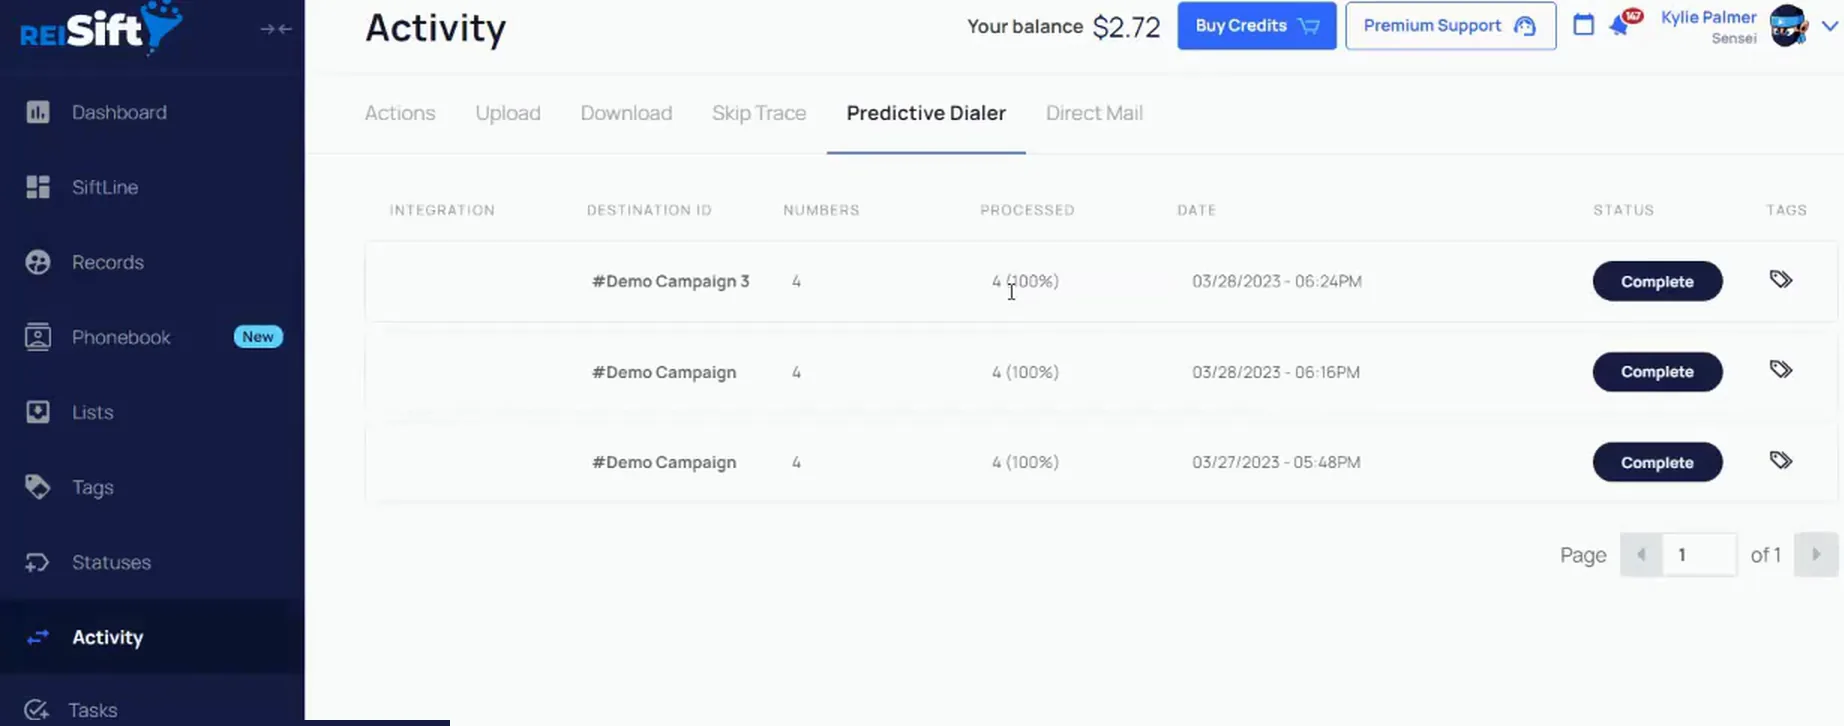
Task: Click the Activity item in sidebar
Action: 152,637
